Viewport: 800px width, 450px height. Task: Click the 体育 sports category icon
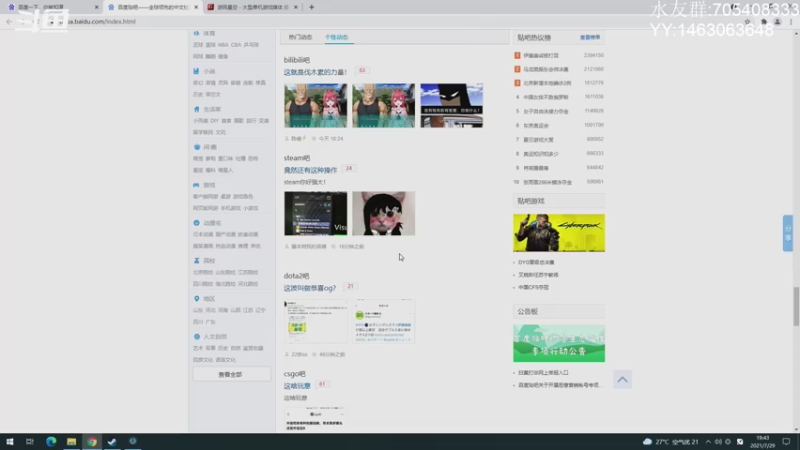click(x=196, y=33)
